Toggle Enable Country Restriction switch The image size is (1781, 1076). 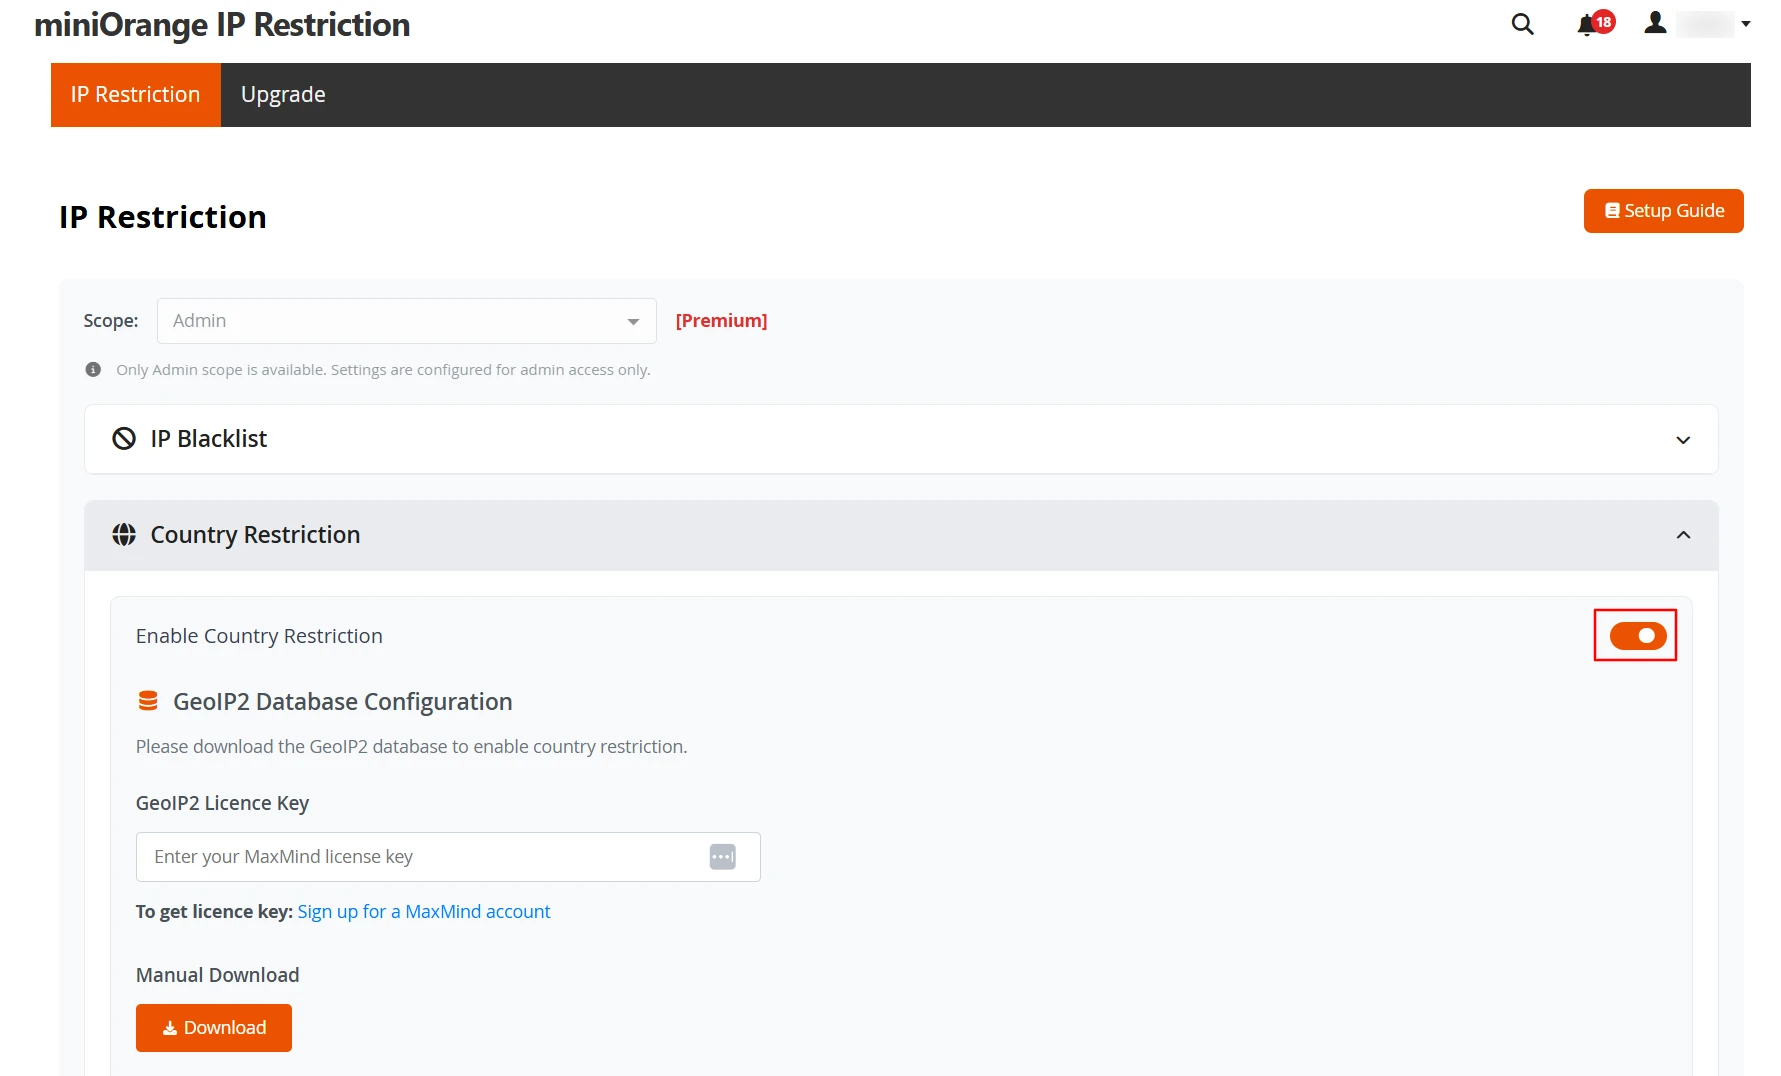[x=1637, y=636]
